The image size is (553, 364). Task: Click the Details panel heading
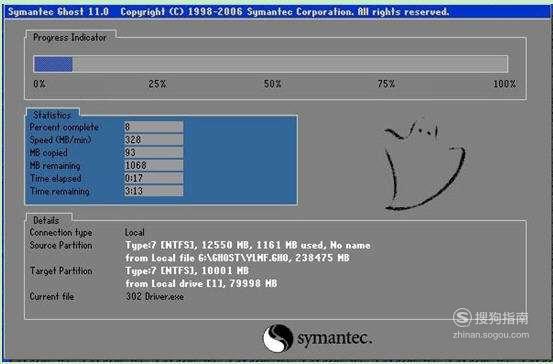click(46, 220)
